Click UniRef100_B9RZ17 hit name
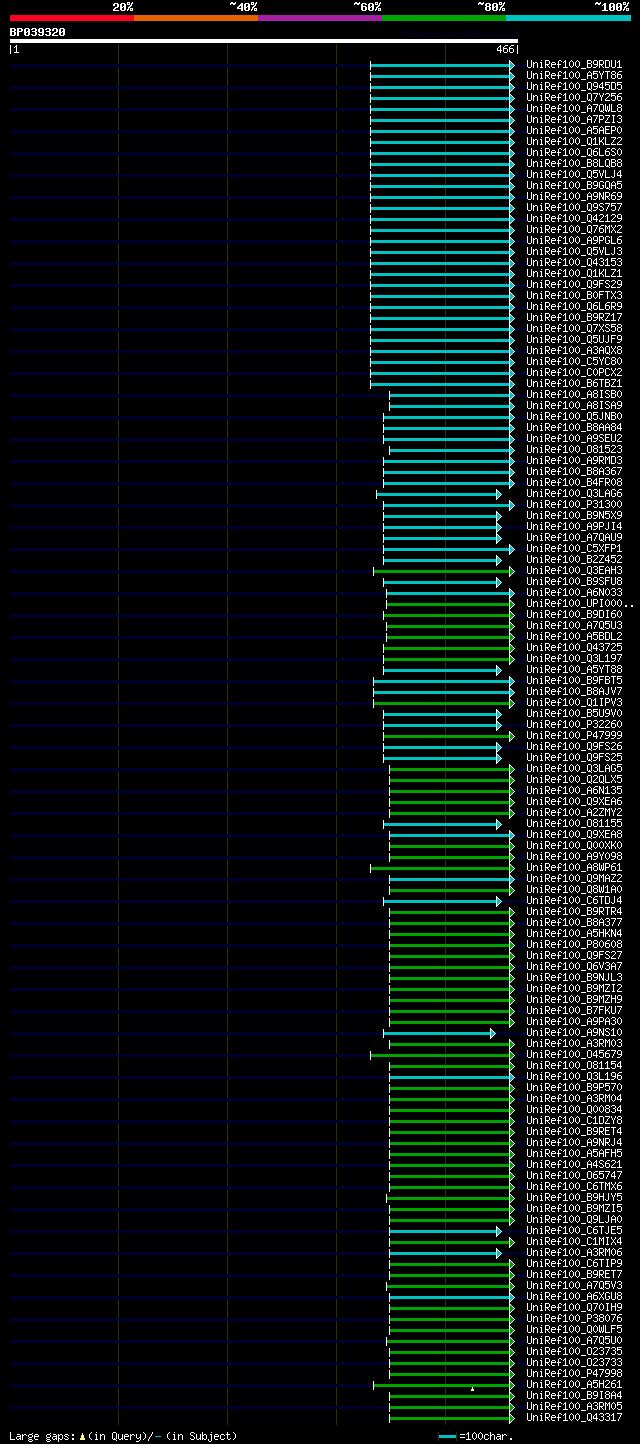Screen dimensions: 640x1444 click(x=574, y=318)
